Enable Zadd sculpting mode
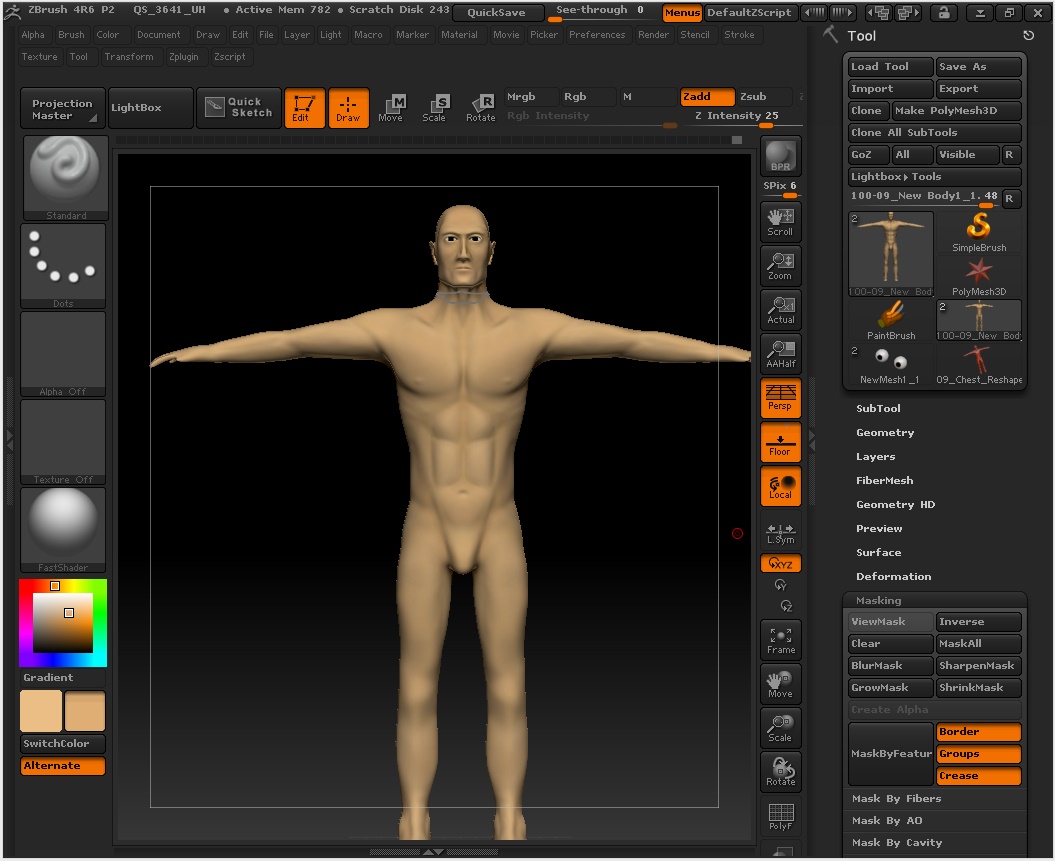Viewport: 1055px width, 861px height. (707, 97)
